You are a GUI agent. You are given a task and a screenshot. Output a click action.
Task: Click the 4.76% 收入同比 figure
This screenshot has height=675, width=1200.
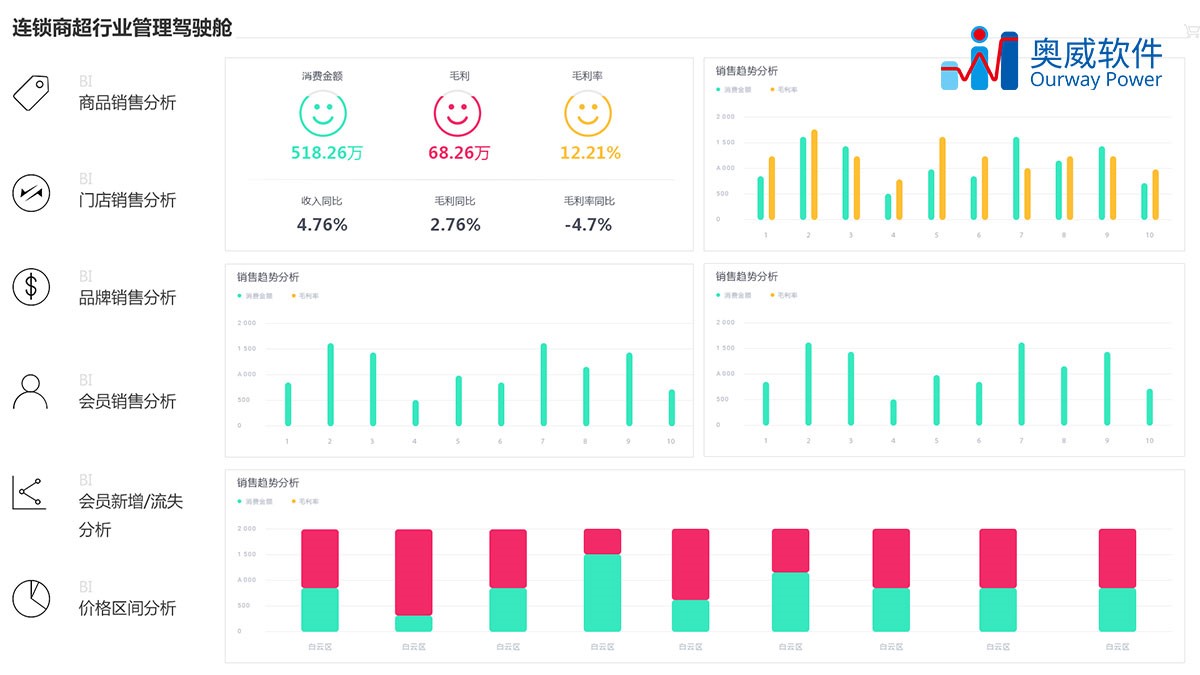tap(322, 225)
